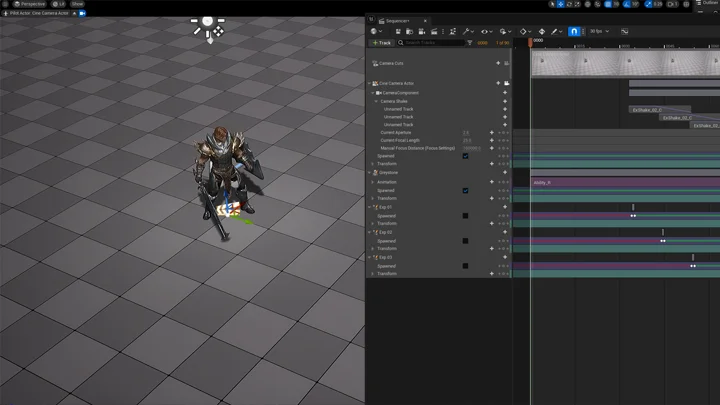This screenshot has width=720, height=405.
Task: Click the Sequencer Save icon
Action: coord(398,31)
